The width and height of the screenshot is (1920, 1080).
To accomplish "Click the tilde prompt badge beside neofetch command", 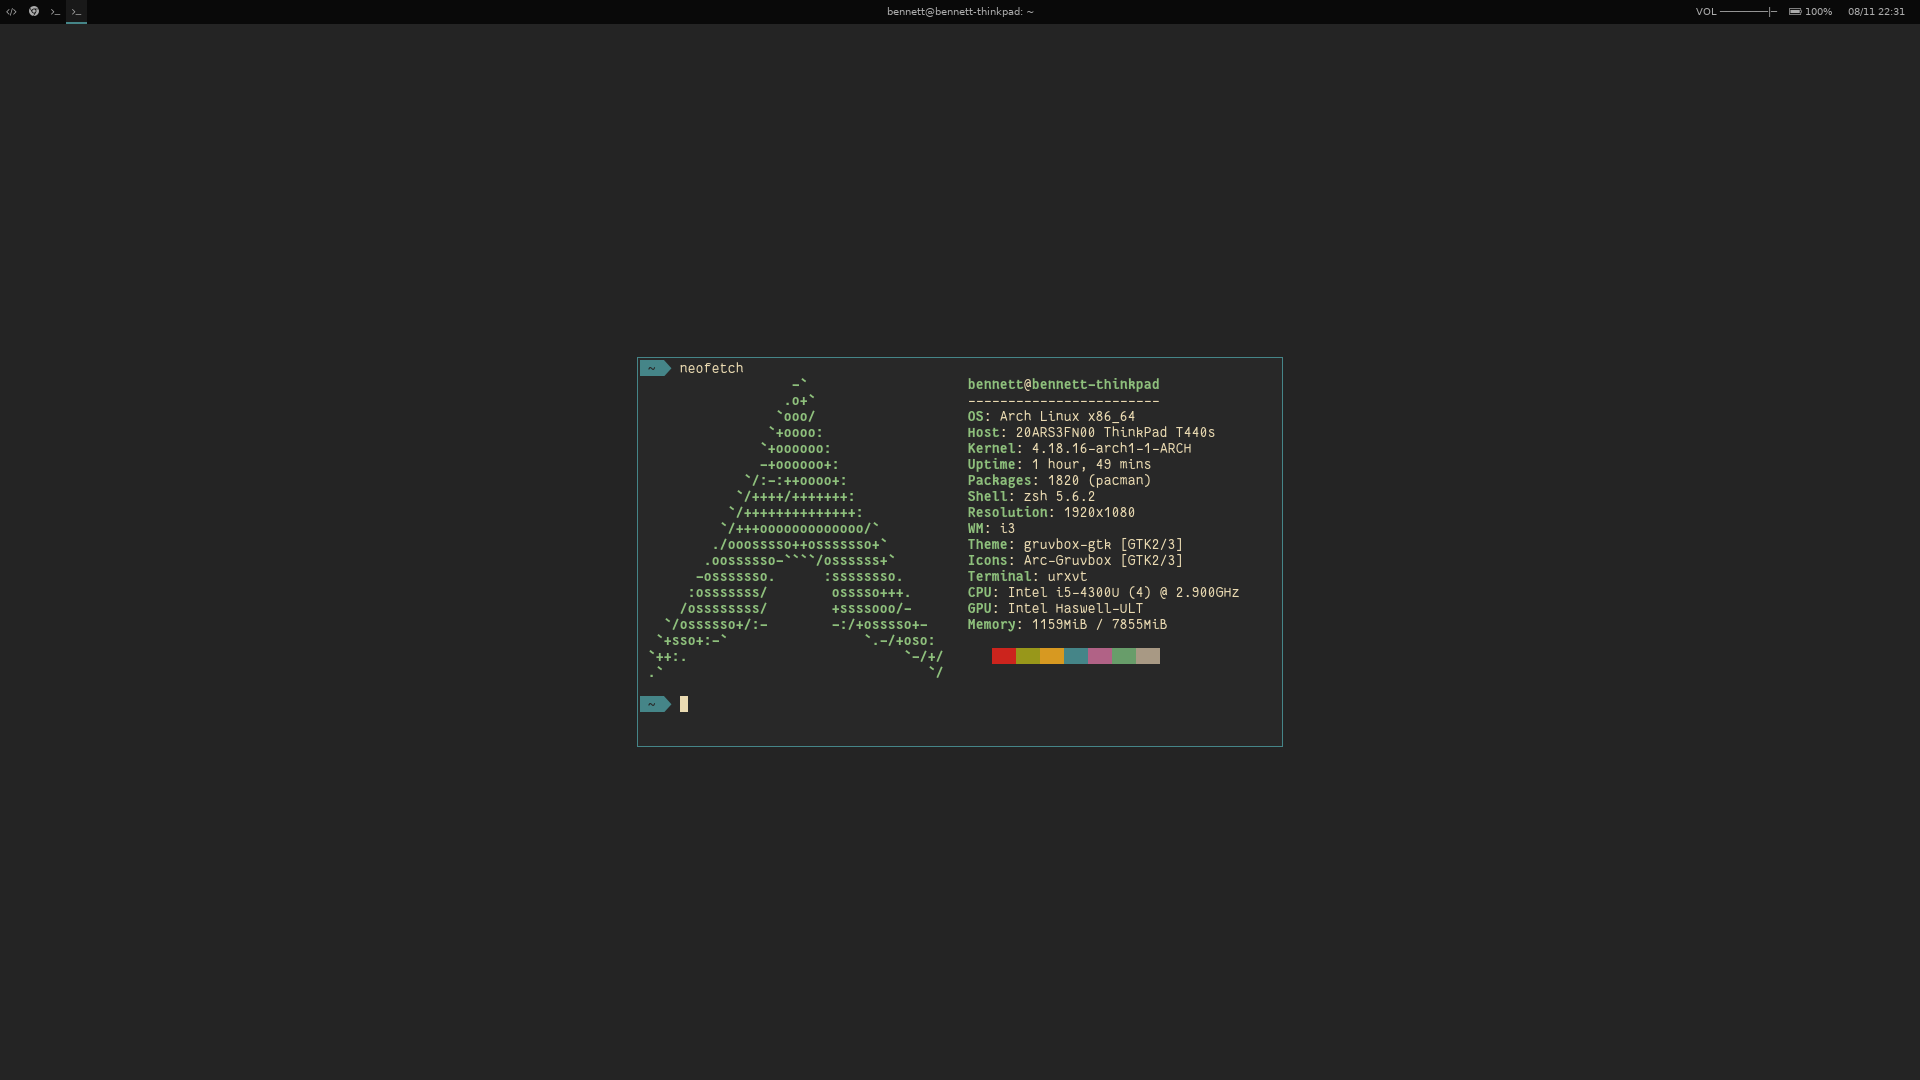I will point(655,368).
